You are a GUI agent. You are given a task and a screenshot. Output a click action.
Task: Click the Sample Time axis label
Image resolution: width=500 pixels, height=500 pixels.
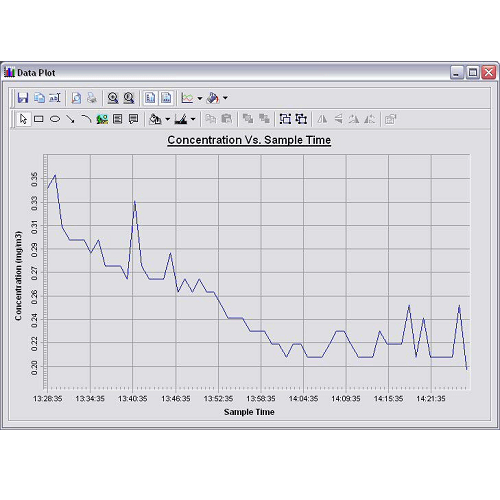pos(249,412)
